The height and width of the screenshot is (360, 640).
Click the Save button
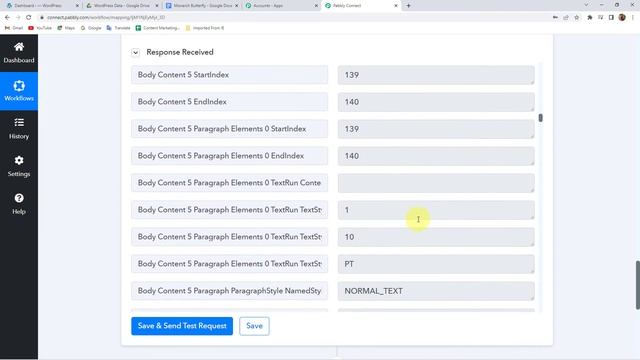tap(254, 326)
